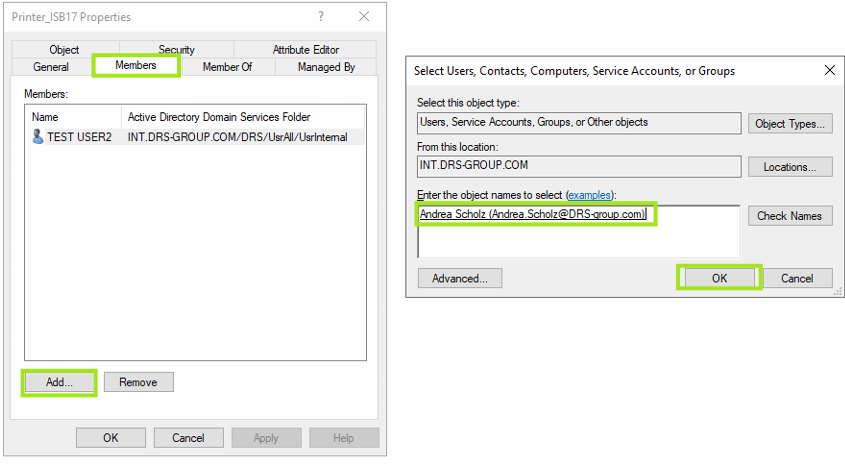Open the General tab
This screenshot has width=845, height=465.
[x=51, y=67]
